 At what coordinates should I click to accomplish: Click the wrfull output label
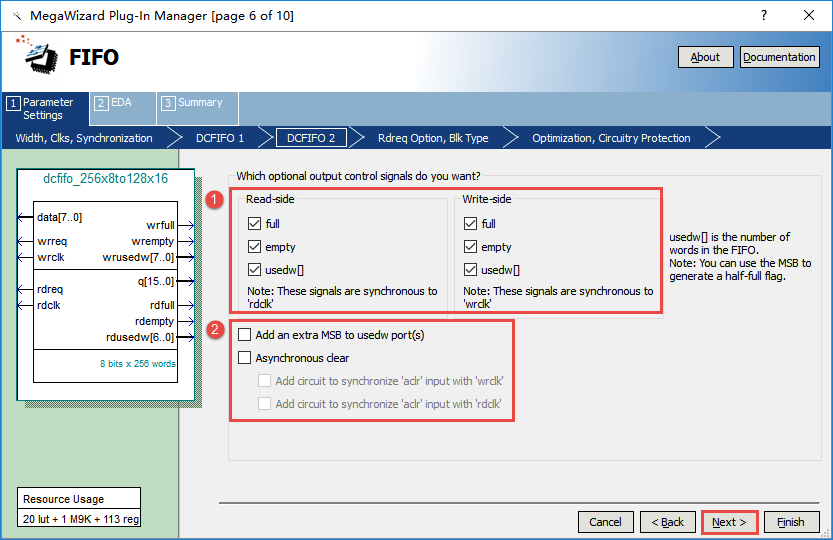(160, 225)
